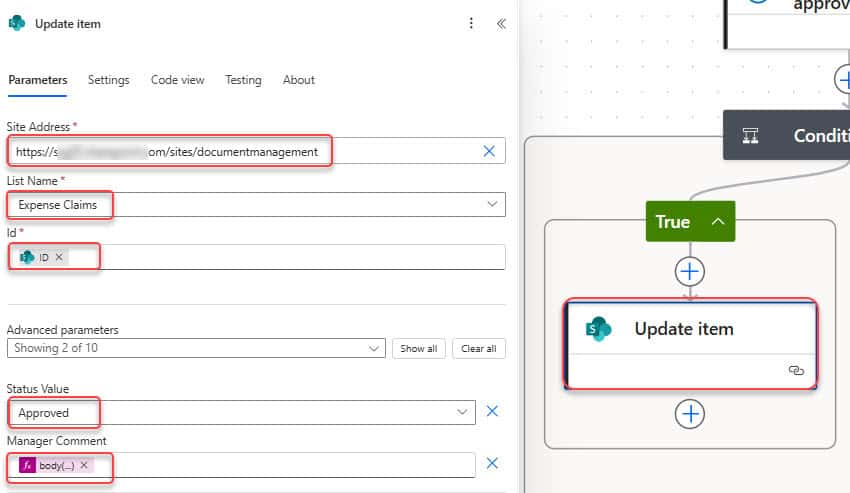
Task: Click the Show all button
Action: [418, 349]
